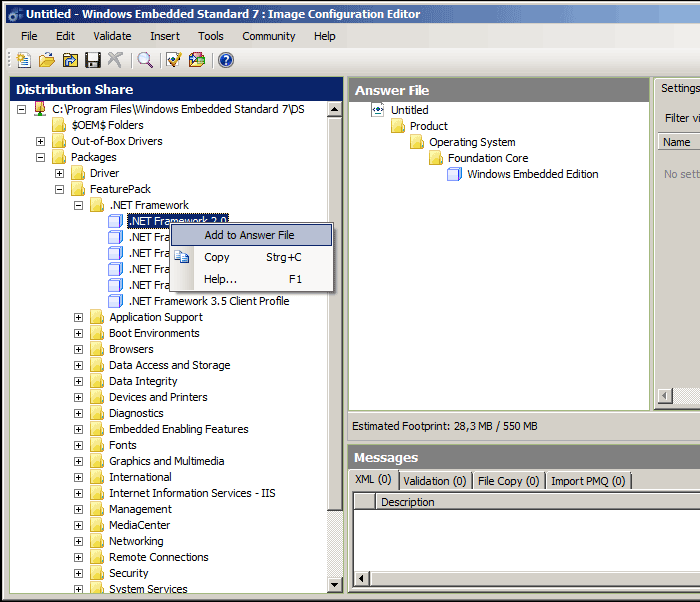Click the Validate checkmark toolbar icon

tap(173, 60)
